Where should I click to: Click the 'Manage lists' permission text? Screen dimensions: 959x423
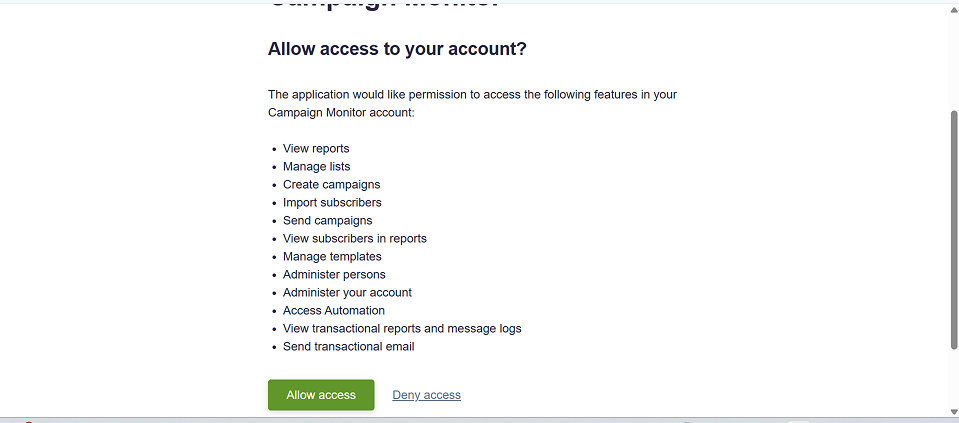[316, 166]
